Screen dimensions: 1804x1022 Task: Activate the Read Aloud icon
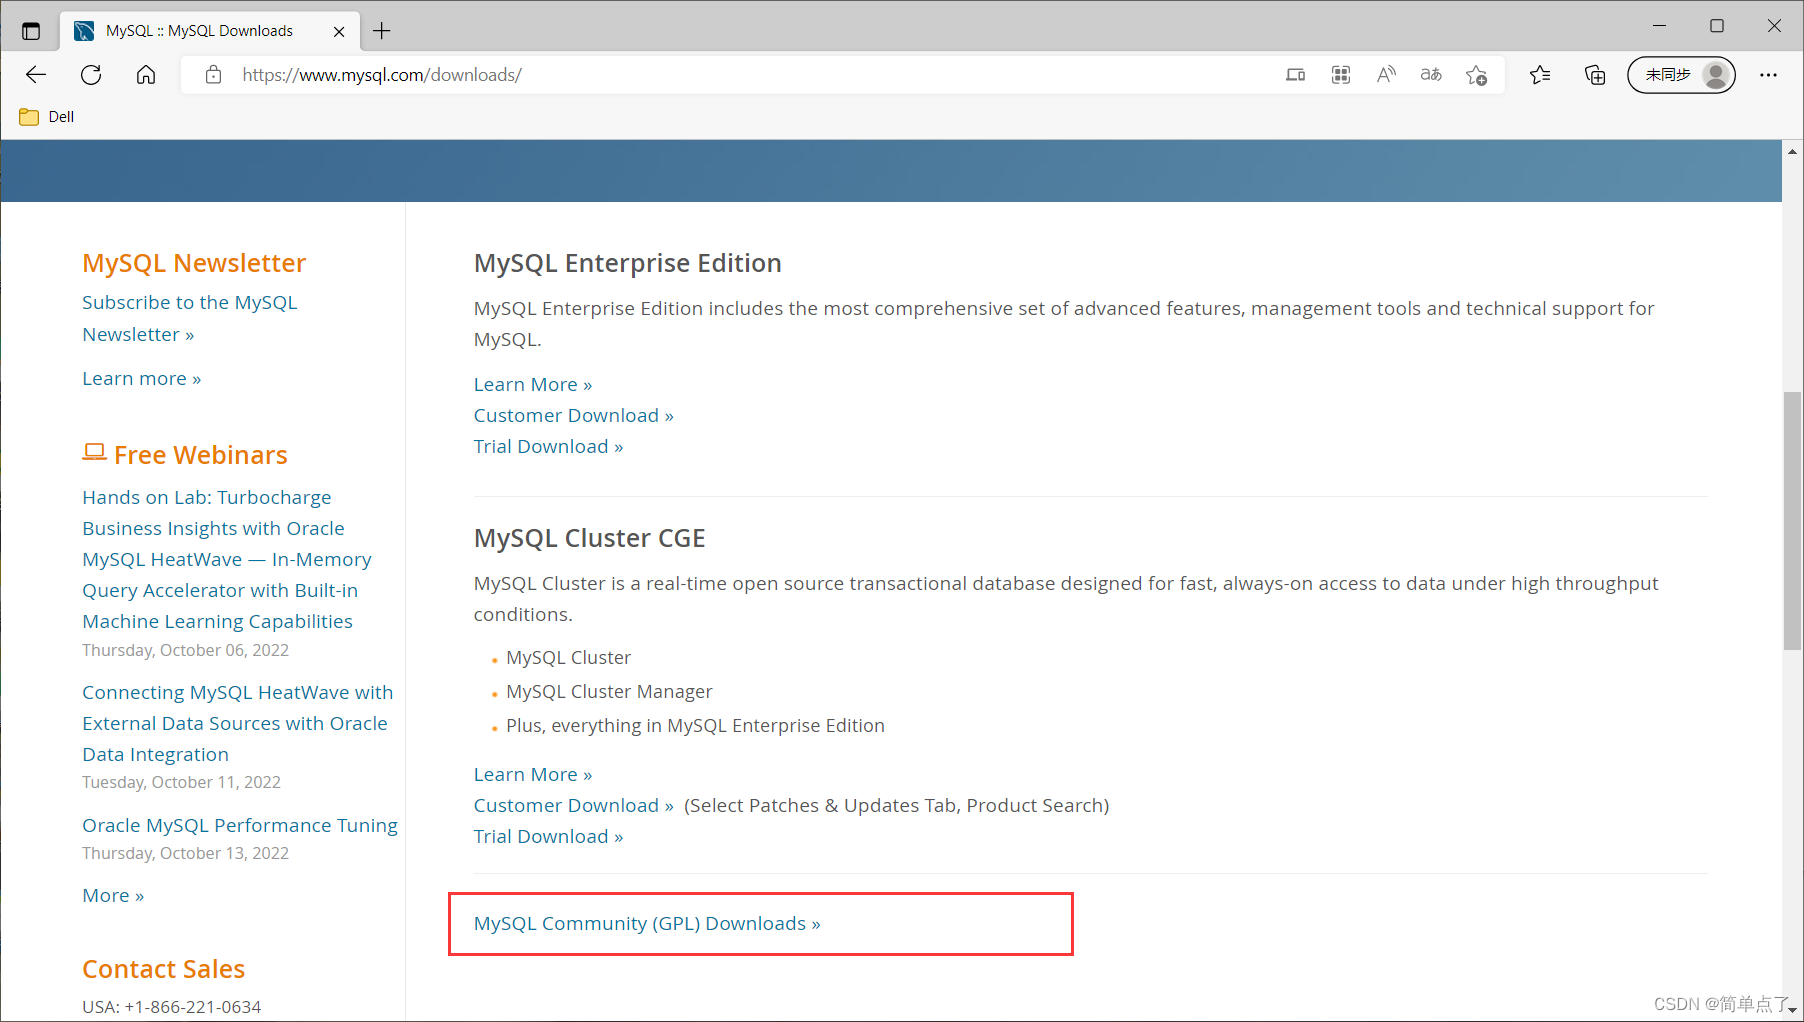click(1386, 75)
